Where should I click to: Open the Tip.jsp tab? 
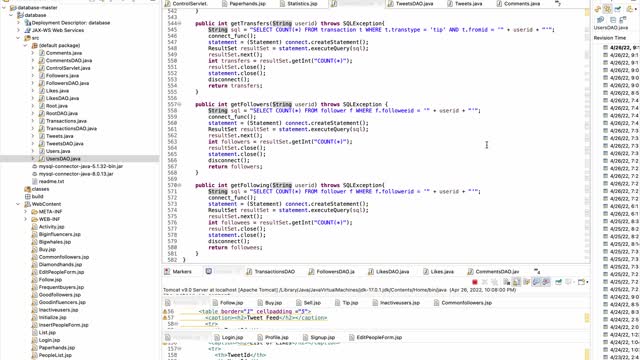pos(346,303)
